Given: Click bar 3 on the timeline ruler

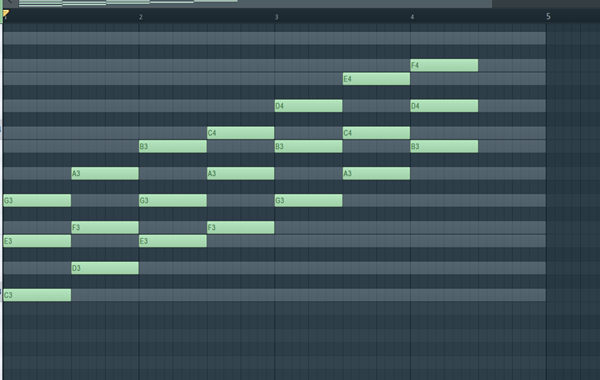Looking at the screenshot, I should [x=276, y=17].
